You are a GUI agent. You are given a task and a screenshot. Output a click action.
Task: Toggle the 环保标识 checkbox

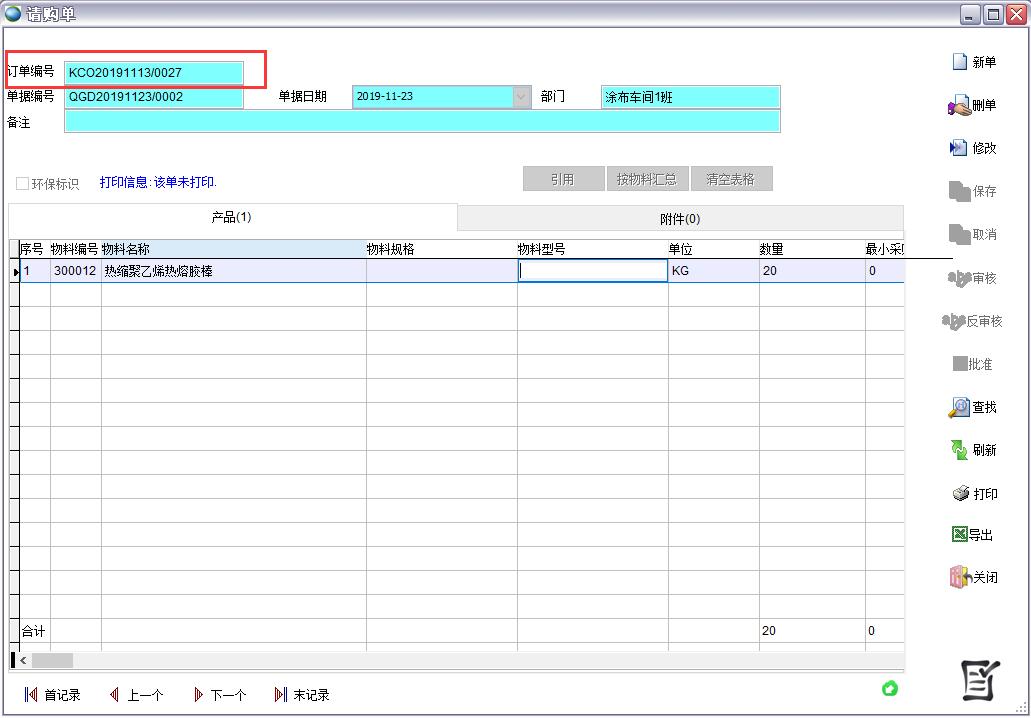tap(22, 184)
